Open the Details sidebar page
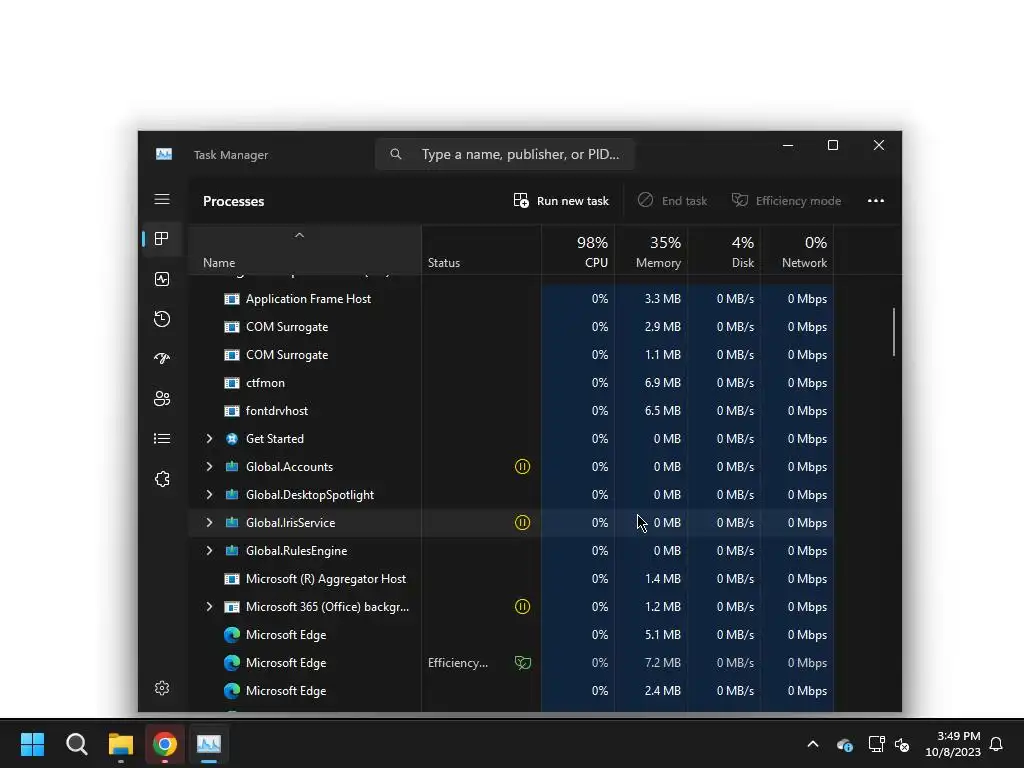The height and width of the screenshot is (768, 1024). (x=162, y=438)
